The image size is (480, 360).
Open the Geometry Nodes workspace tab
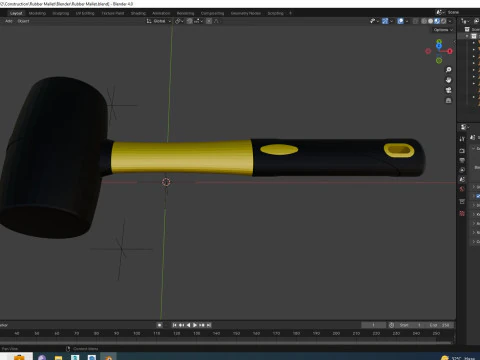[246, 13]
